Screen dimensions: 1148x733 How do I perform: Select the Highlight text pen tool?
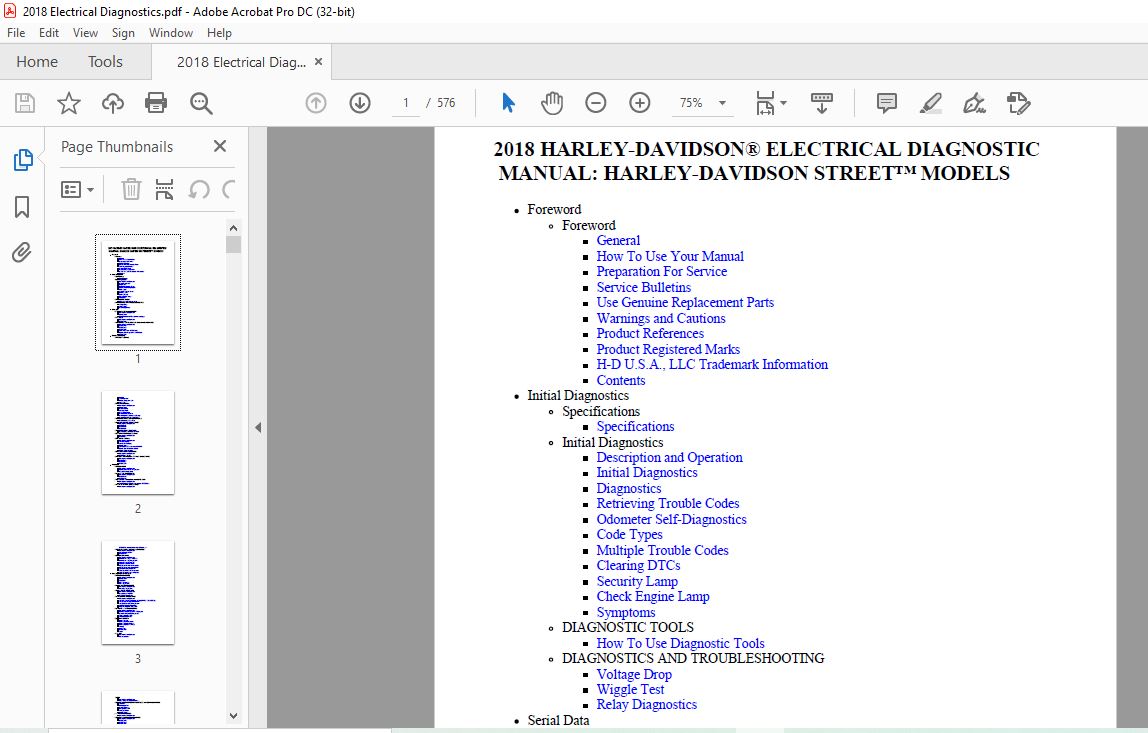[x=931, y=103]
